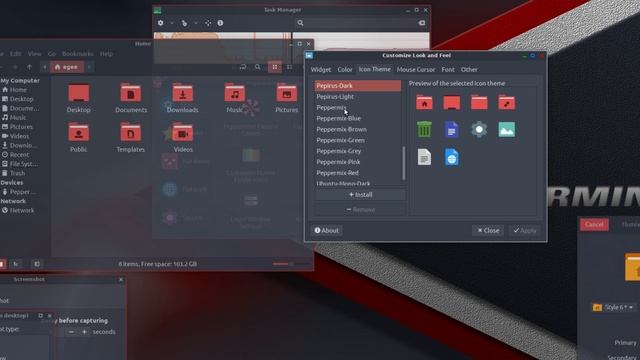
Task: Click the globe document preview icon
Action: click(x=451, y=157)
